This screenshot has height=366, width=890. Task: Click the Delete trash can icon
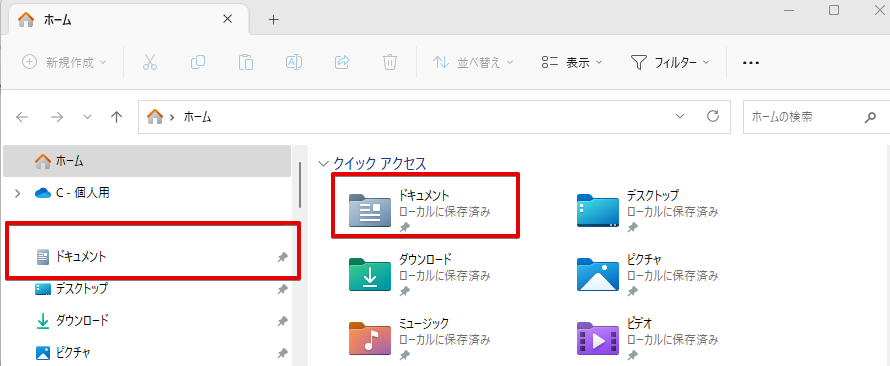click(x=389, y=62)
